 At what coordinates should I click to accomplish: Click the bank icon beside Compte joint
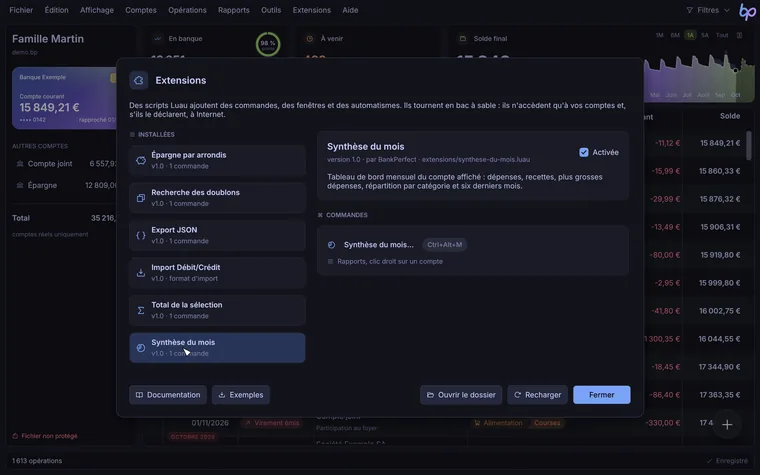[x=20, y=164]
